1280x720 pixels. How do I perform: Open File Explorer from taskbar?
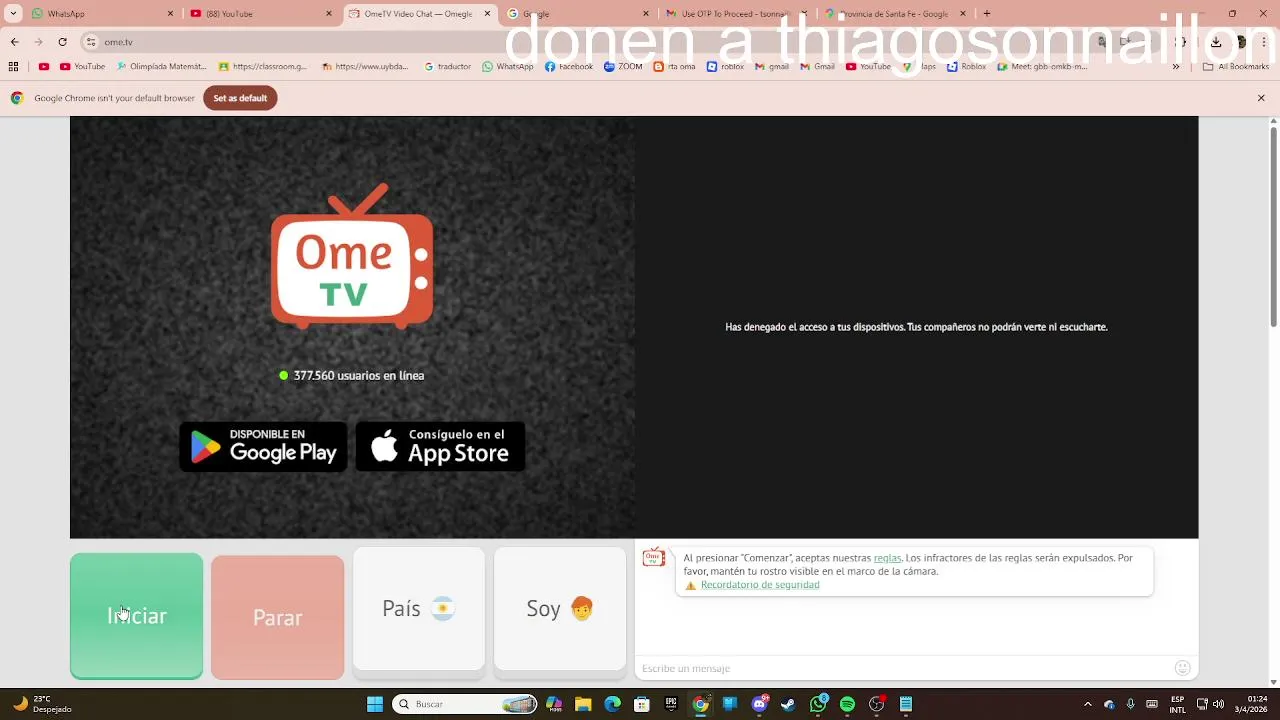tap(583, 704)
